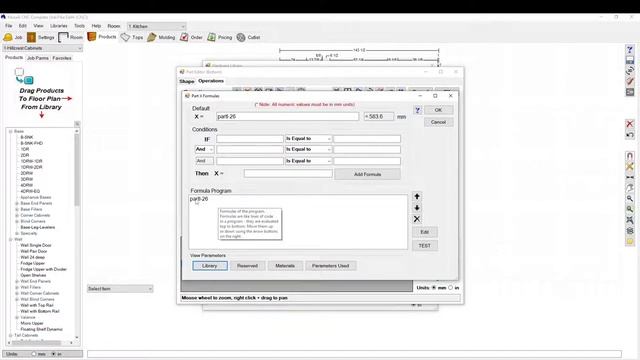
Task: Click red X delete icon in right toolbar
Action: click(630, 124)
